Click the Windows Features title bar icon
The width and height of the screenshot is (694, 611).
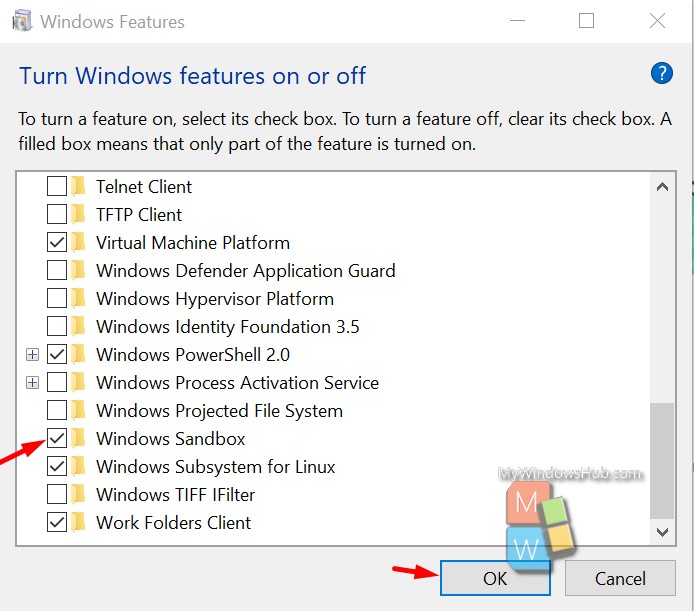click(22, 21)
